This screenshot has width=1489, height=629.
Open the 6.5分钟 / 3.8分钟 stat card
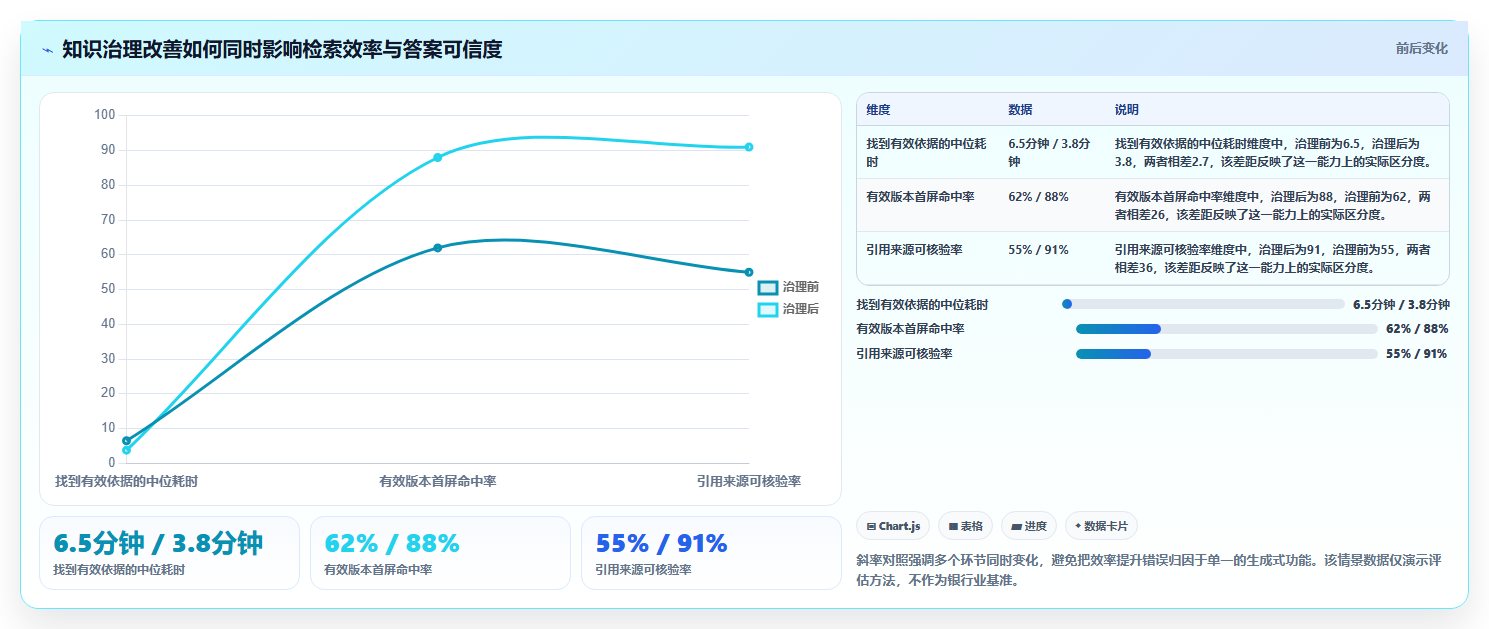click(x=169, y=553)
